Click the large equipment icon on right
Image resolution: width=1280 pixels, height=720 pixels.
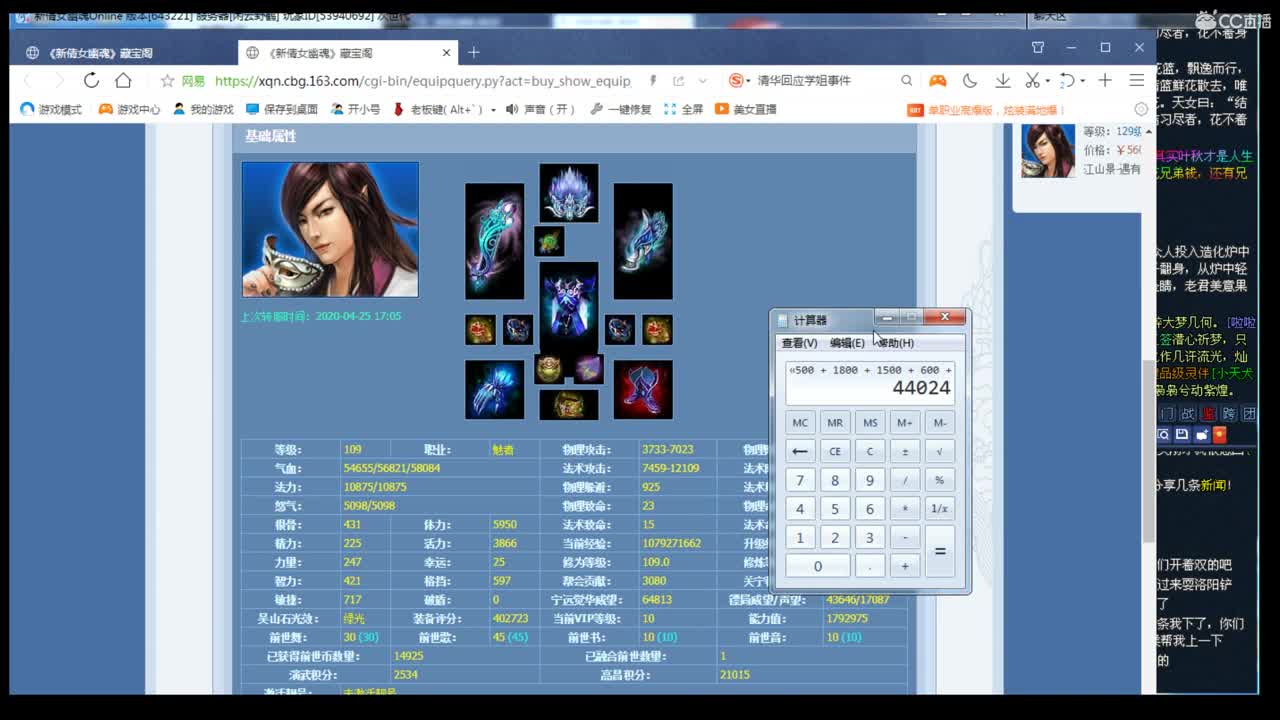click(643, 241)
